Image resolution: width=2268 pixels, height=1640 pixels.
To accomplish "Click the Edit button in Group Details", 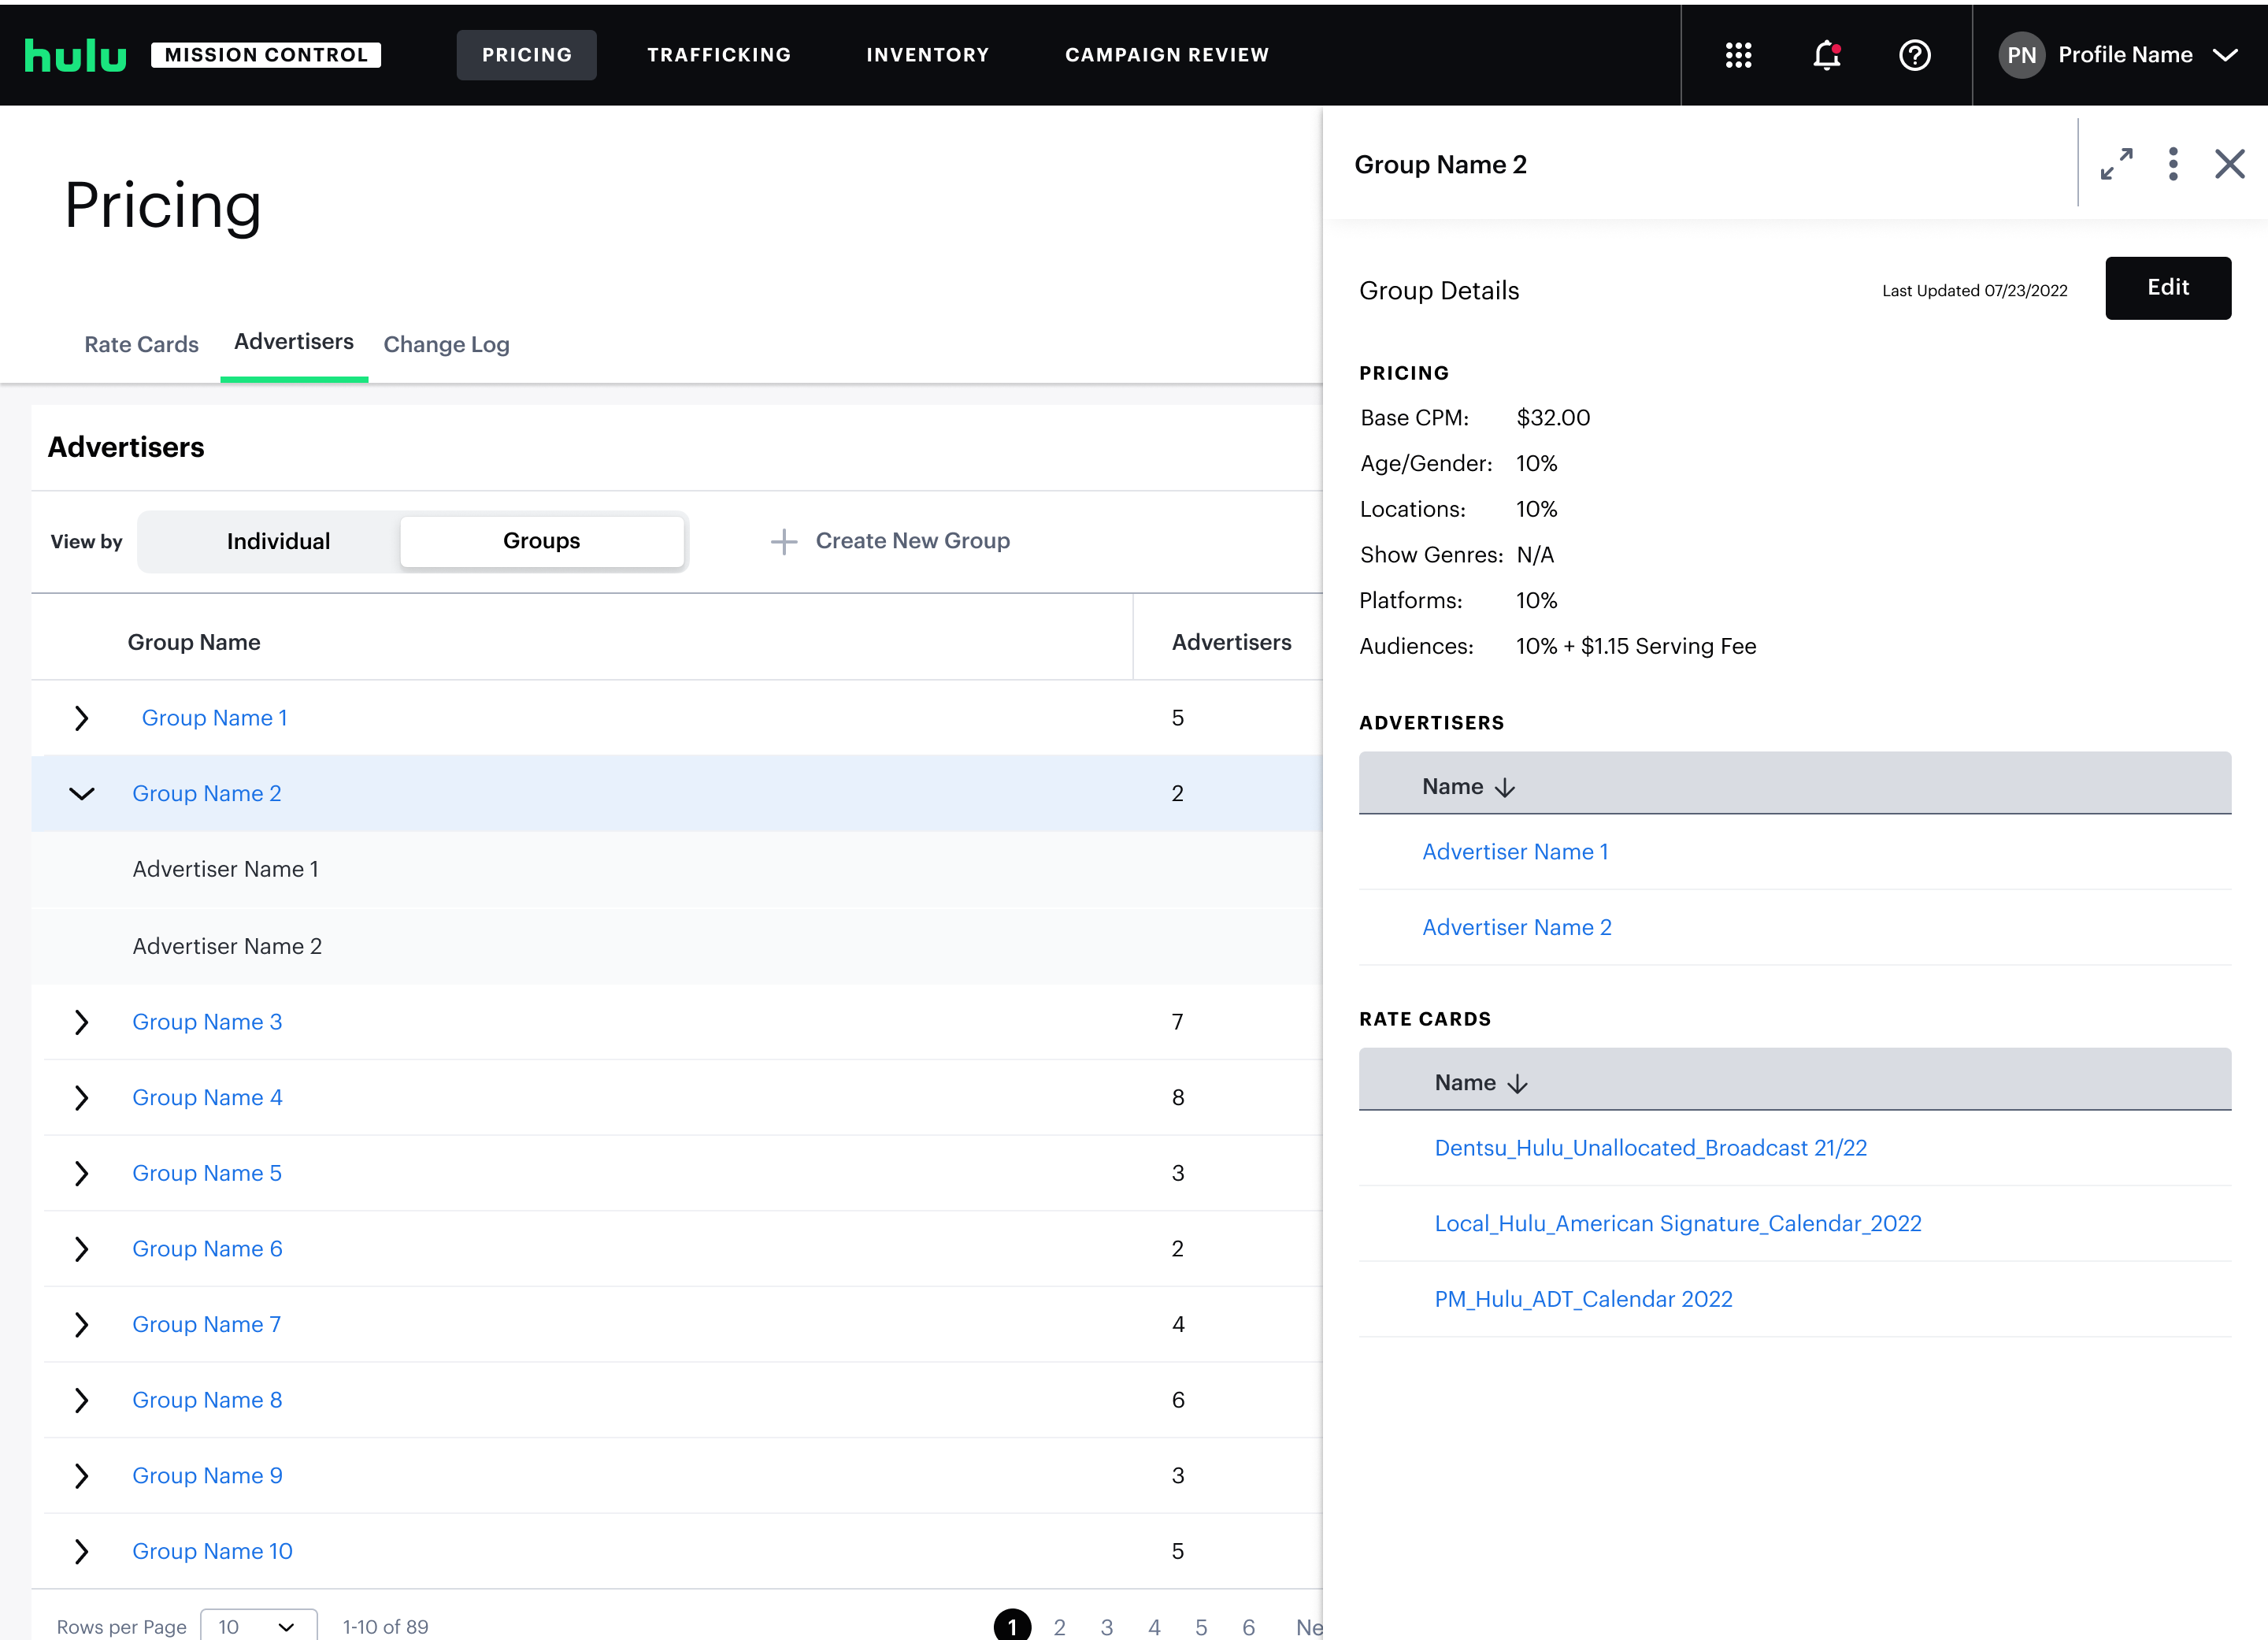I will [x=2167, y=288].
